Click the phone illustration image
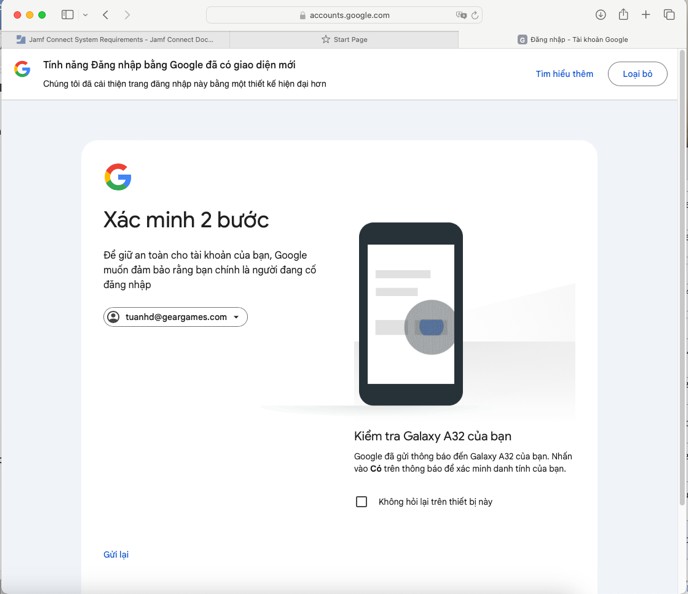Screen dimensions: 688x594 [411, 314]
